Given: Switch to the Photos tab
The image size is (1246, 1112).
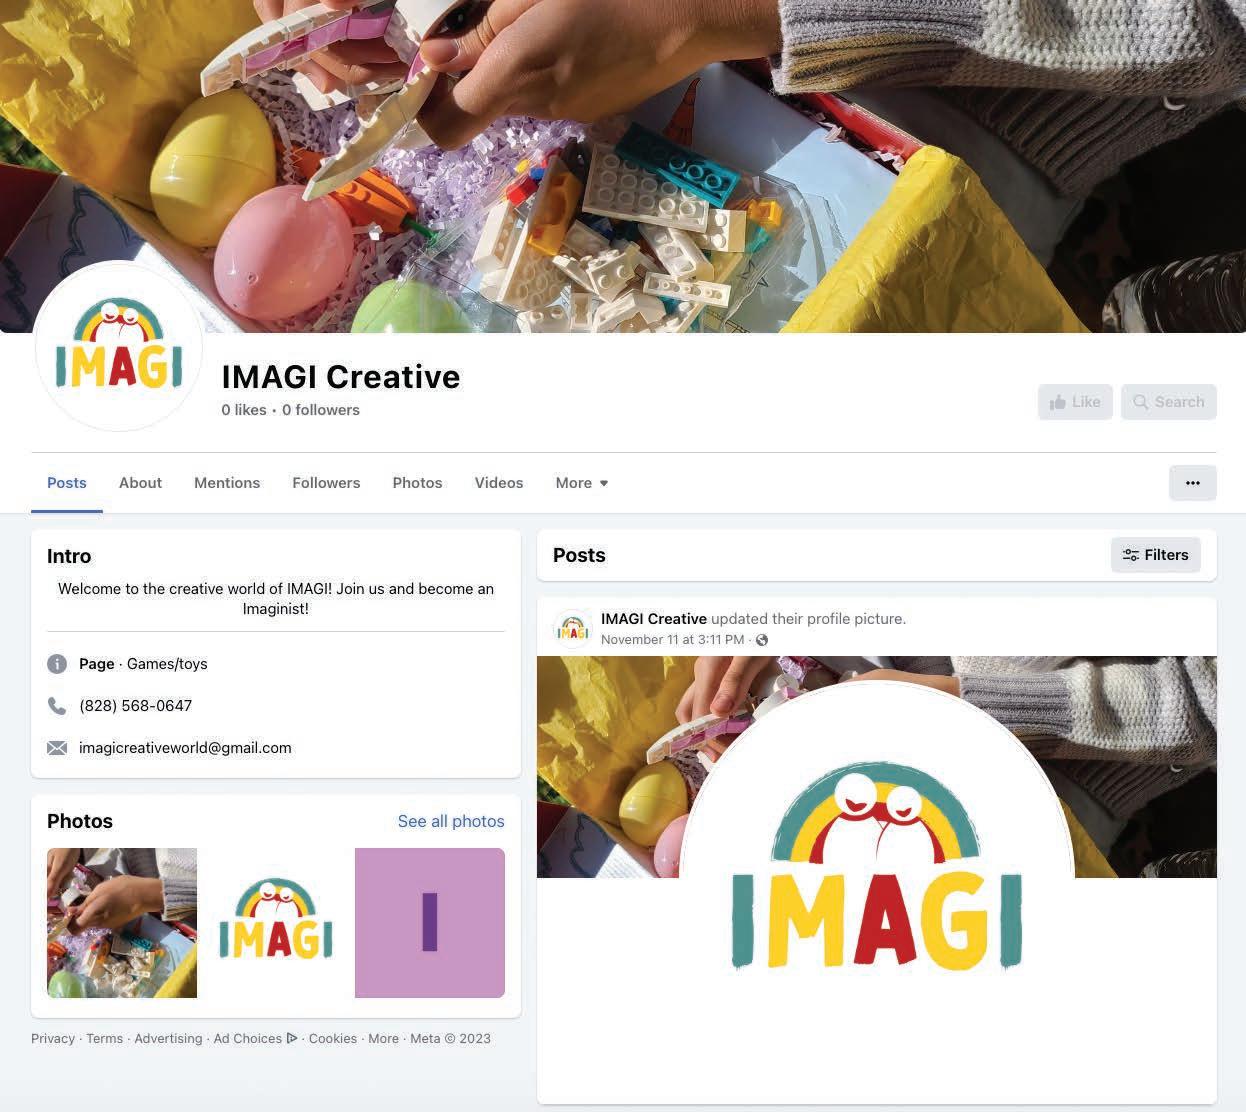Looking at the screenshot, I should [417, 483].
